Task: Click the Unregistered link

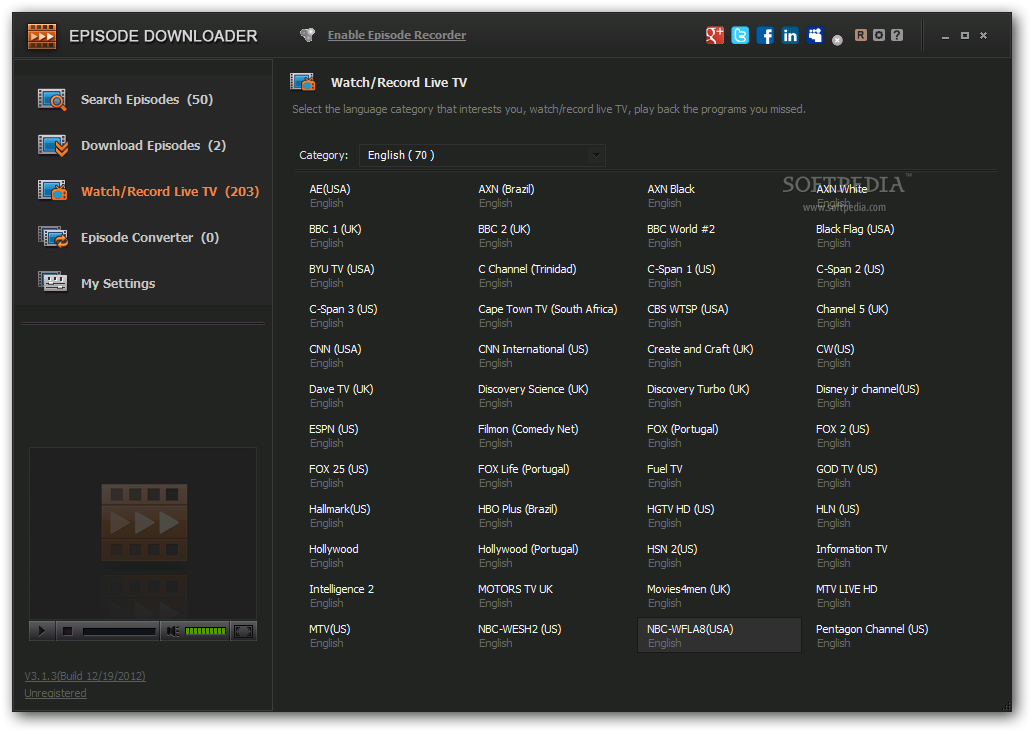Action: (x=55, y=693)
